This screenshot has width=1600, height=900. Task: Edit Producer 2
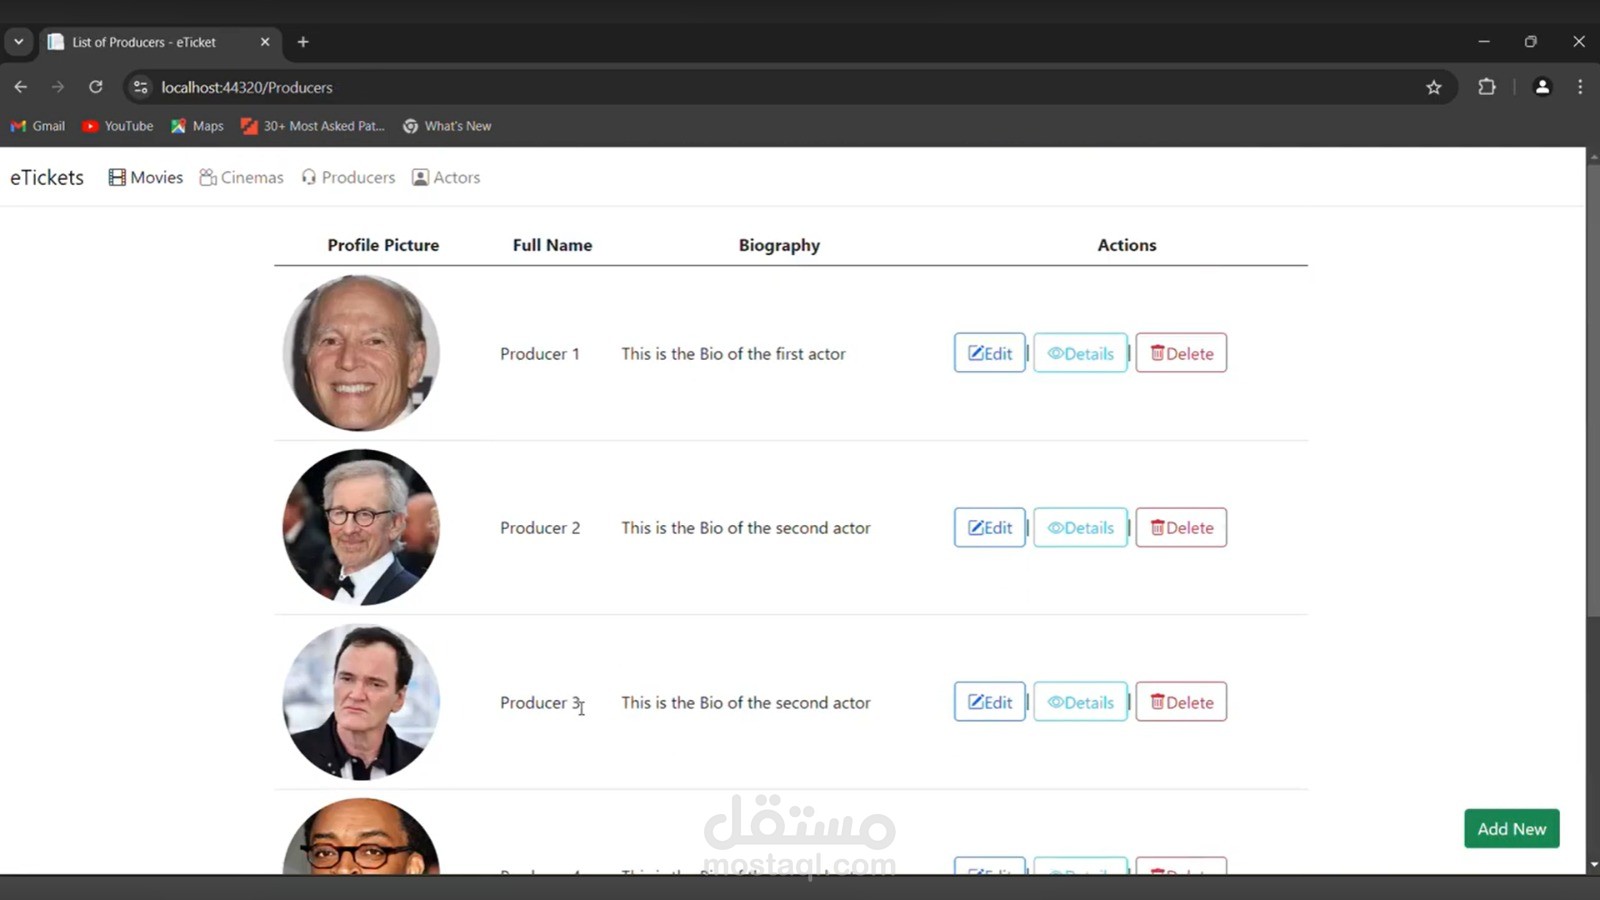(989, 527)
